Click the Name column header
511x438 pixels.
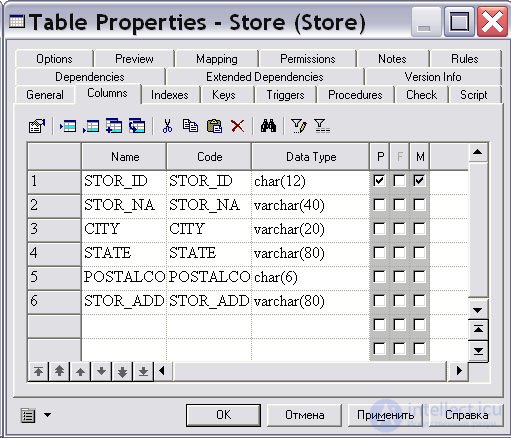124,157
